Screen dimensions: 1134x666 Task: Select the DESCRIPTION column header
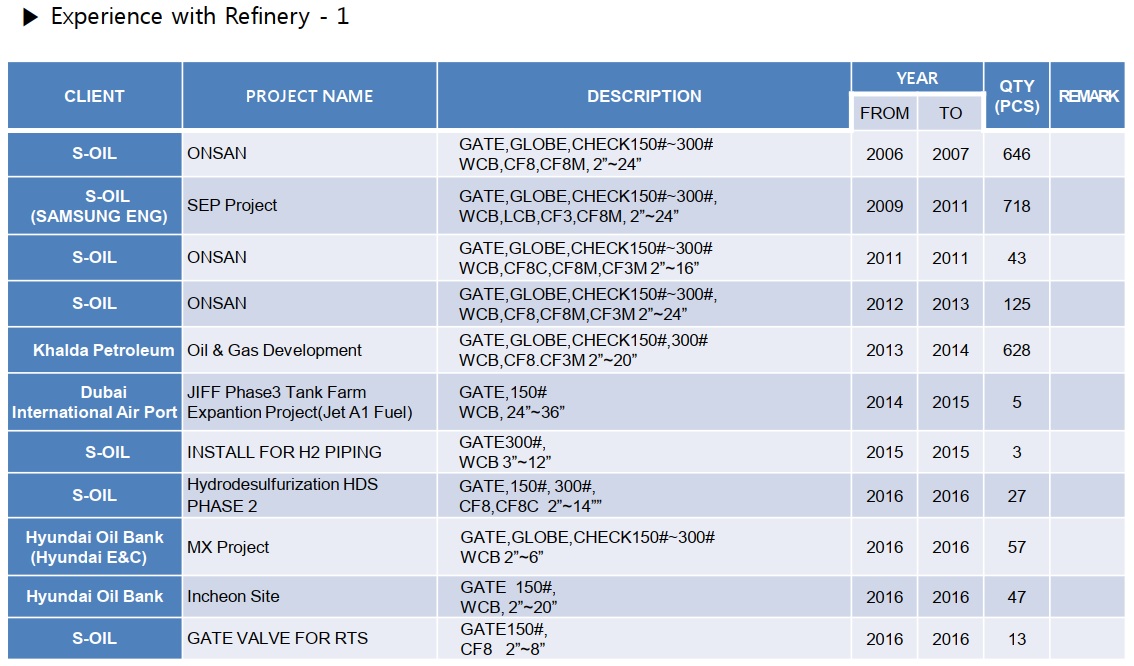(x=644, y=96)
